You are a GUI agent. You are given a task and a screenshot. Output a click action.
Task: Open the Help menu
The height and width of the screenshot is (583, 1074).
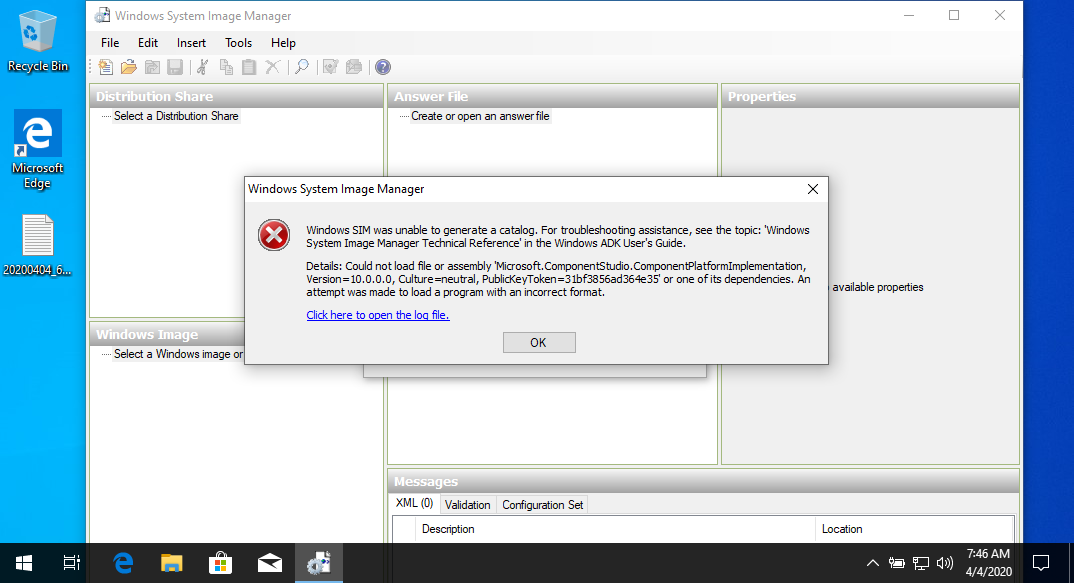pos(283,42)
